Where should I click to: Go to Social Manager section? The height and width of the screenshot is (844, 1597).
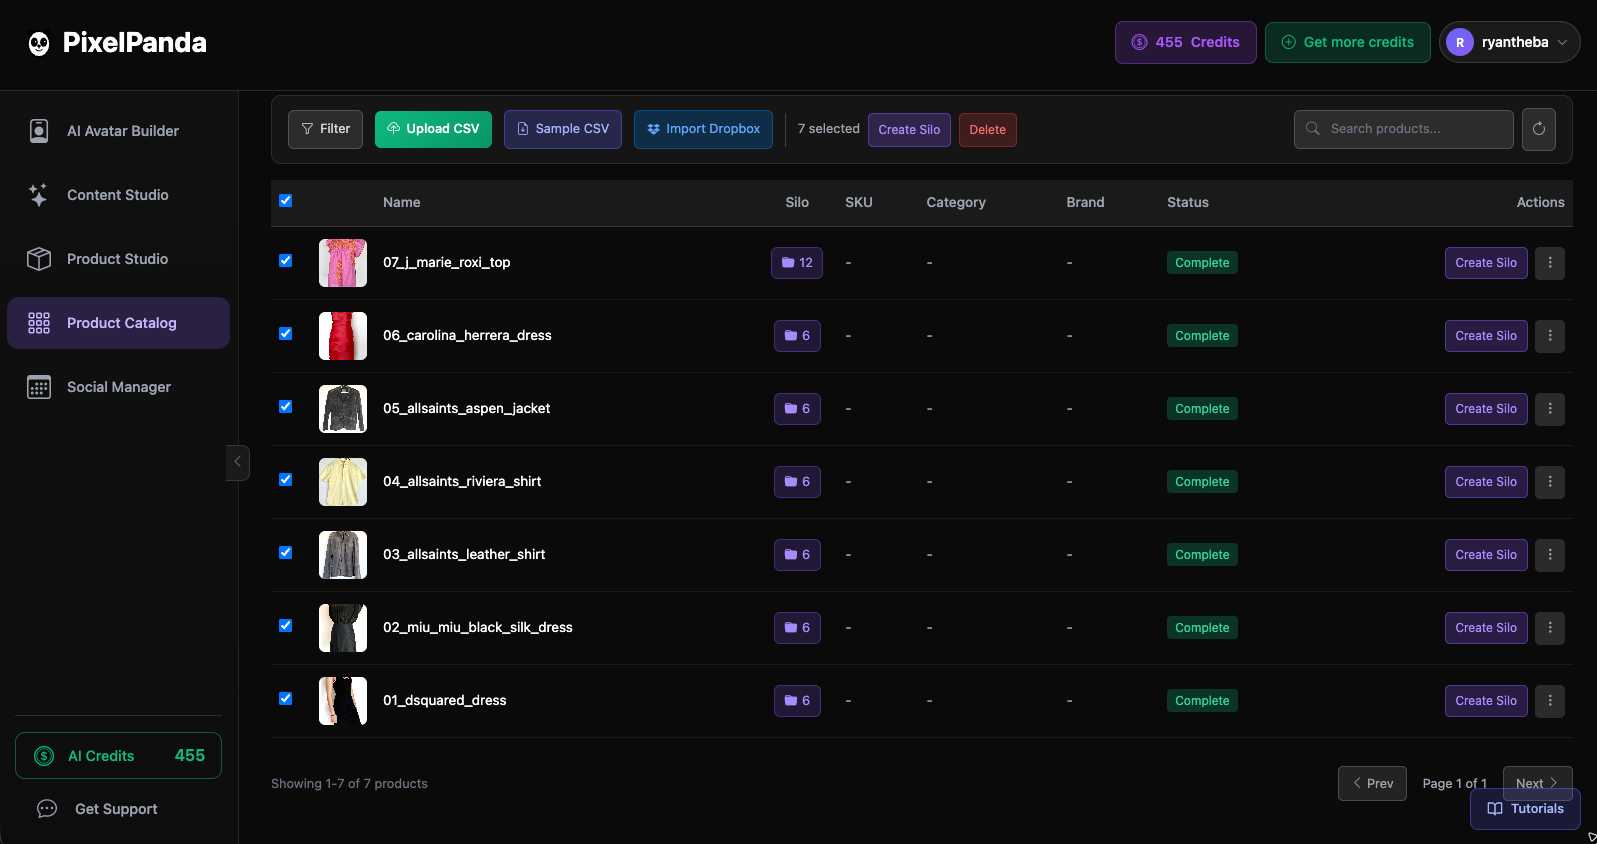pyautogui.click(x=118, y=387)
